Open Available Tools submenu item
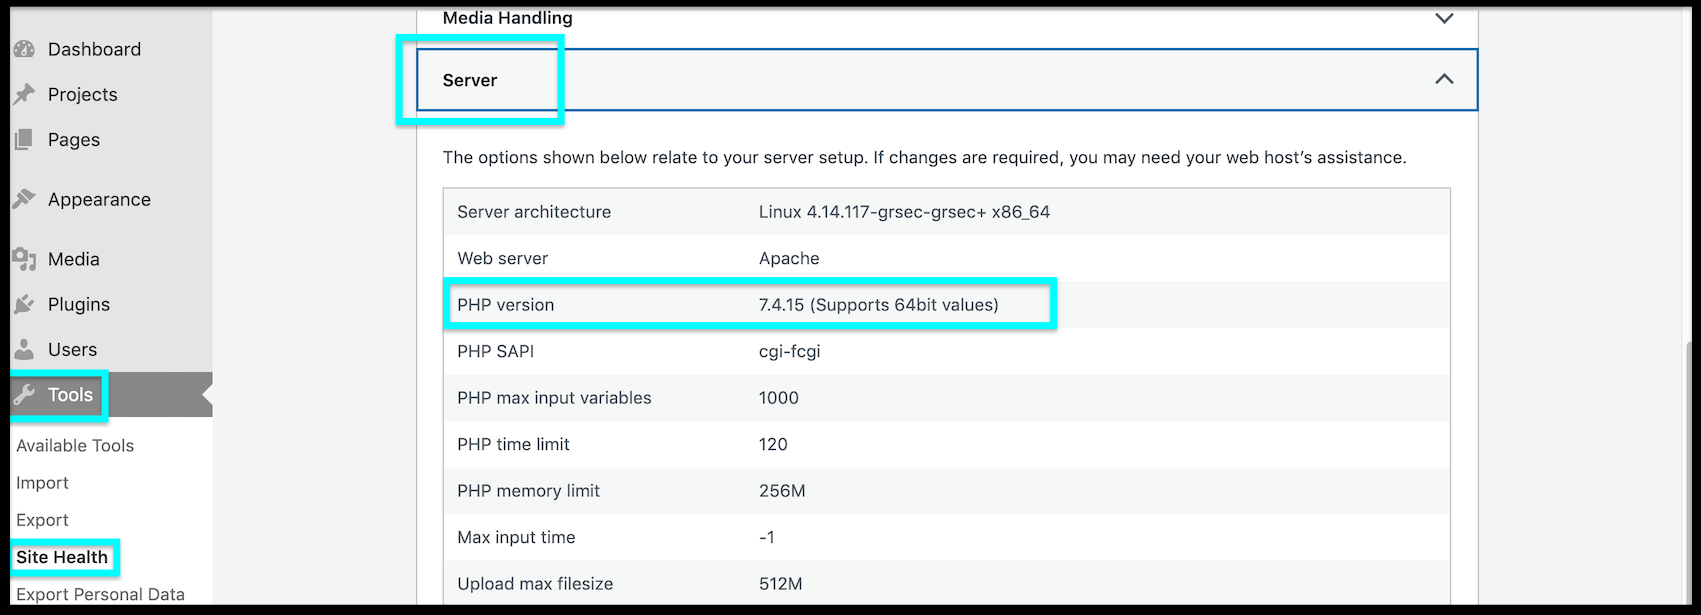 [75, 445]
